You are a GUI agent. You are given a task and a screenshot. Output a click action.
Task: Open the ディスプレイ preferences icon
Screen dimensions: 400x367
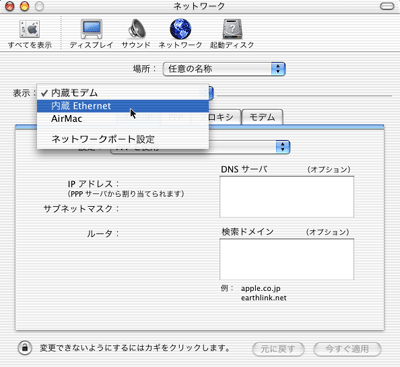pyautogui.click(x=91, y=34)
